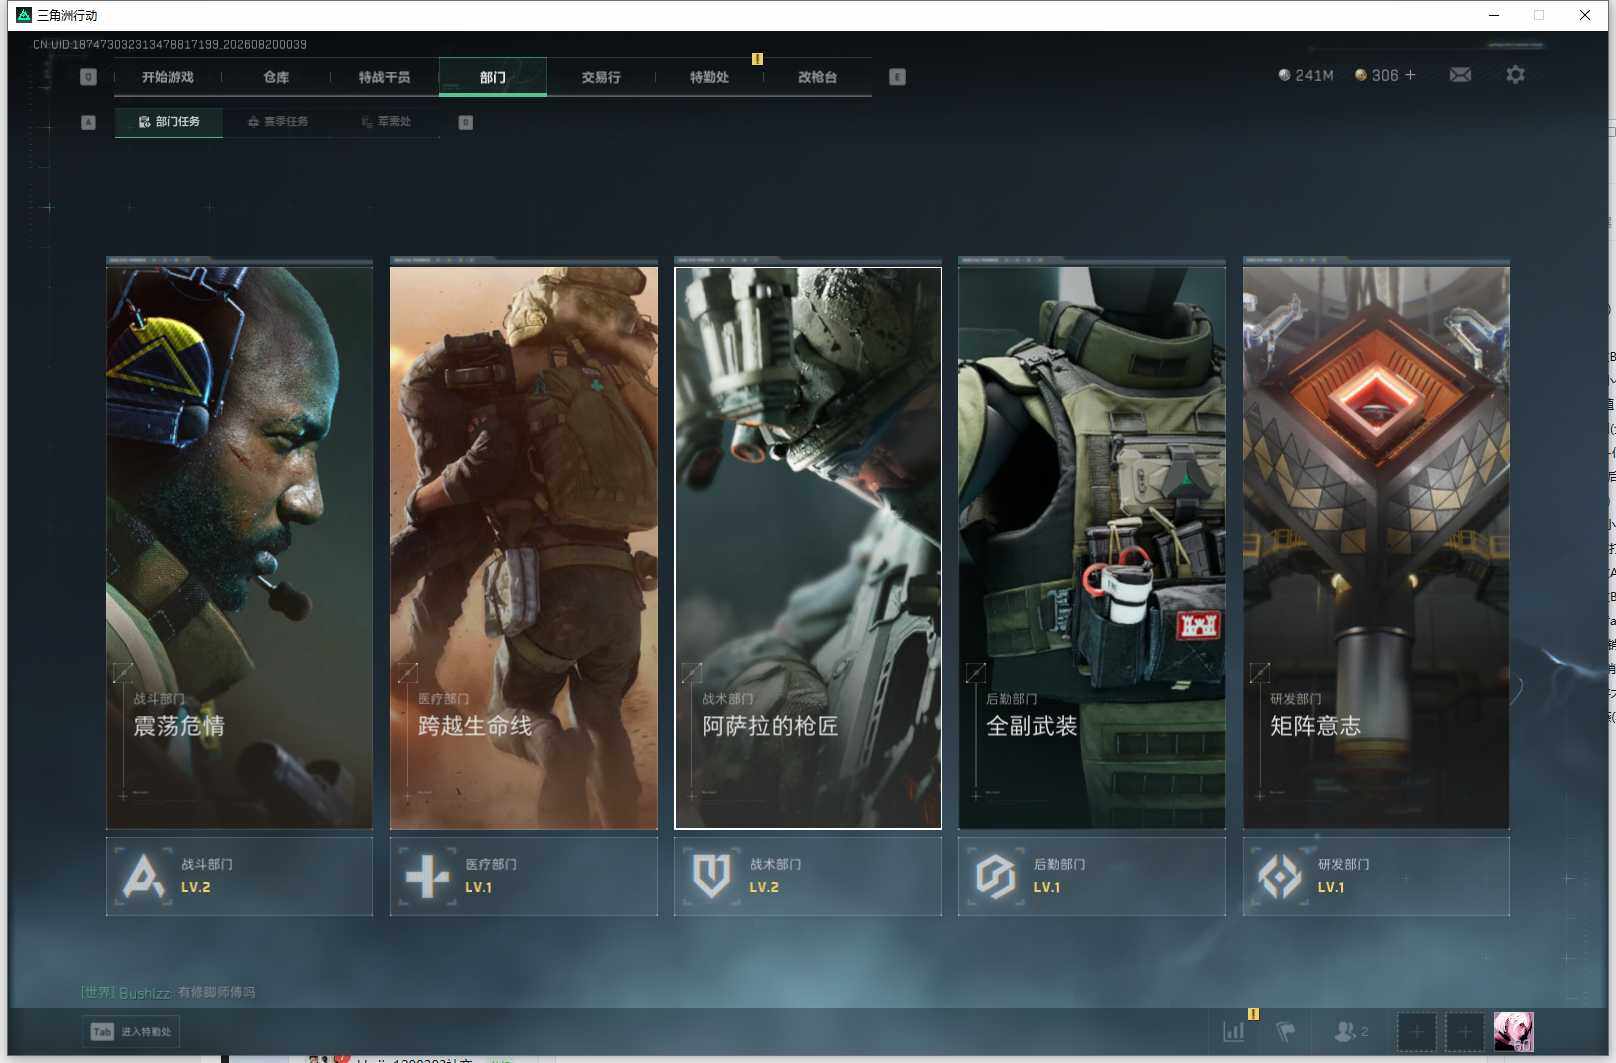Screen dimensions: 1616x1063
Task: Click the 医疗部门 cross emblem icon
Action: [x=428, y=876]
